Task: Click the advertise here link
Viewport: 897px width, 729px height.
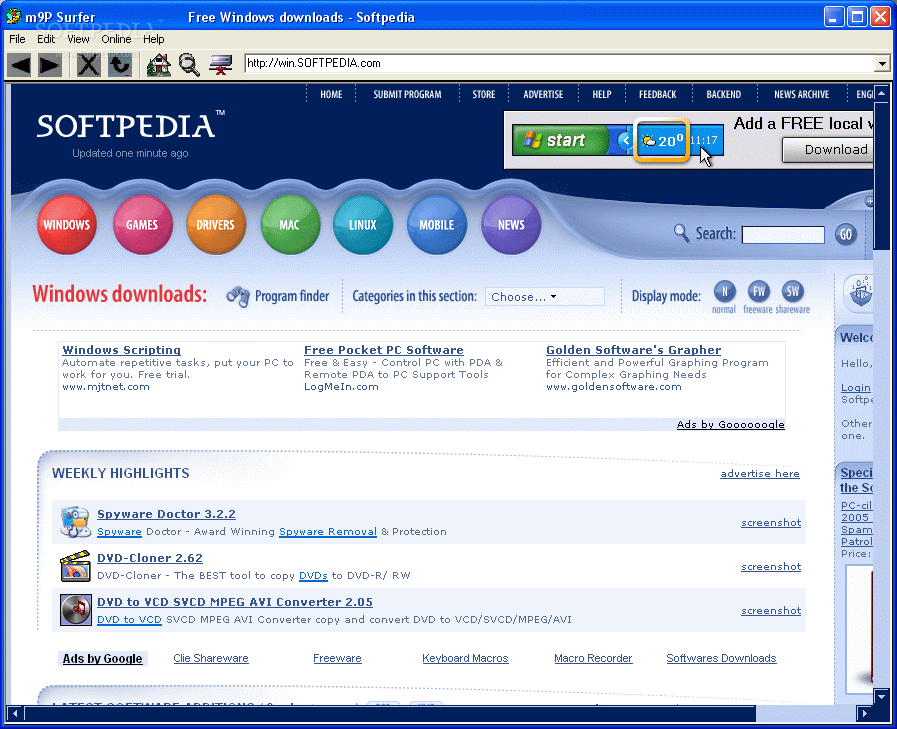Action: tap(760, 473)
